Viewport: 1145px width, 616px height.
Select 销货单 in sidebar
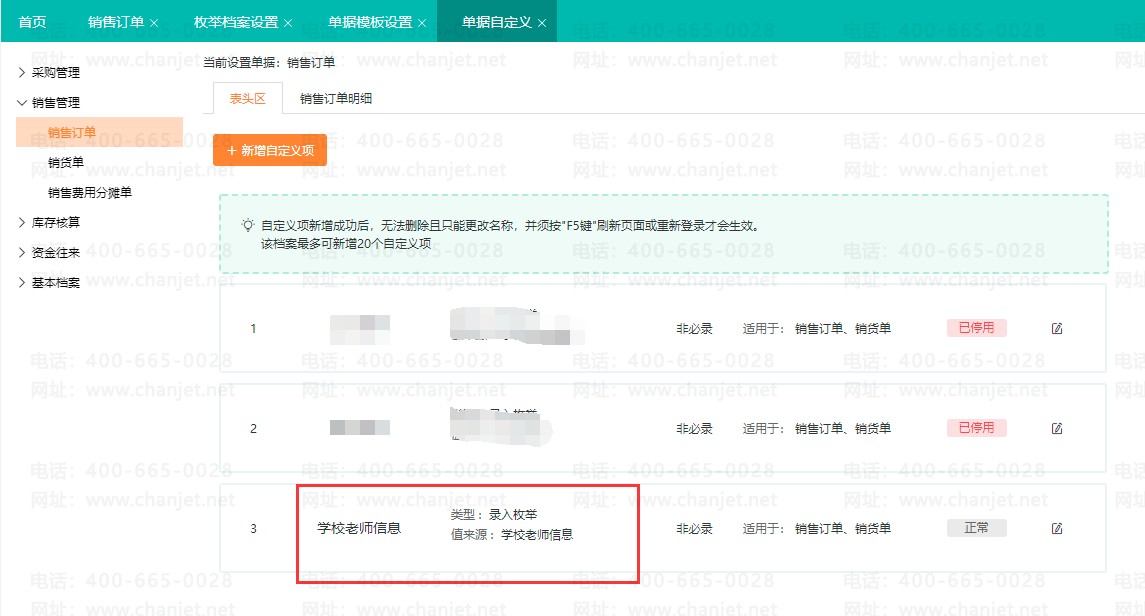(x=66, y=162)
